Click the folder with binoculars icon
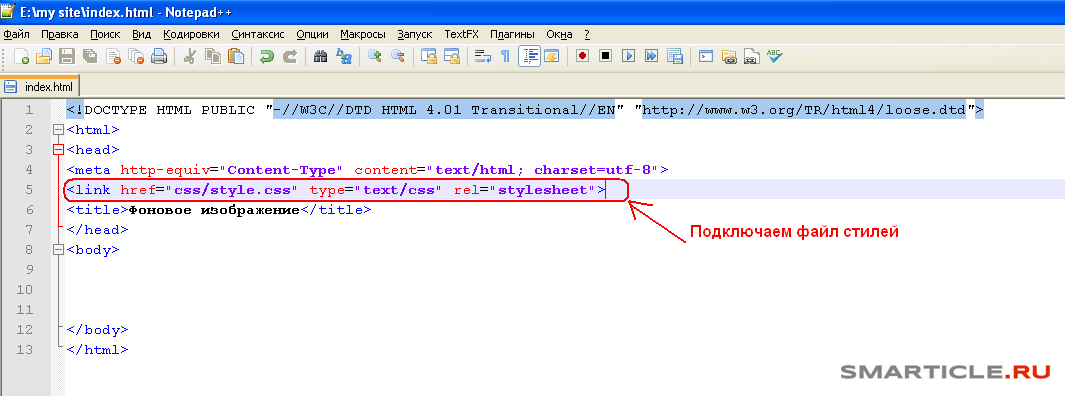This screenshot has height=396, width=1065. click(x=729, y=56)
